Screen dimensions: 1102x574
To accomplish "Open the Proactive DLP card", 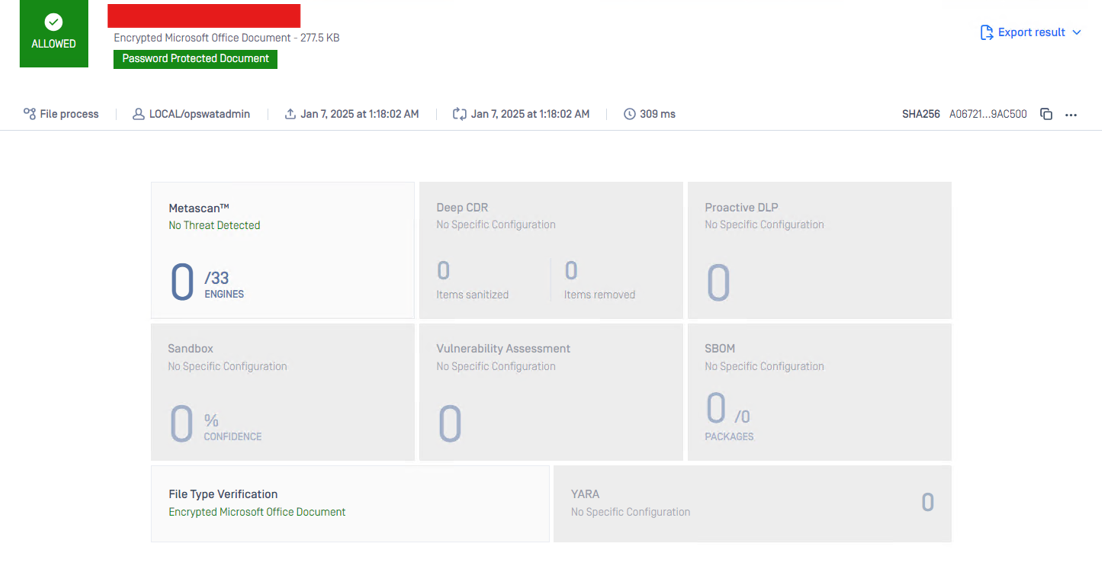I will tap(819, 250).
